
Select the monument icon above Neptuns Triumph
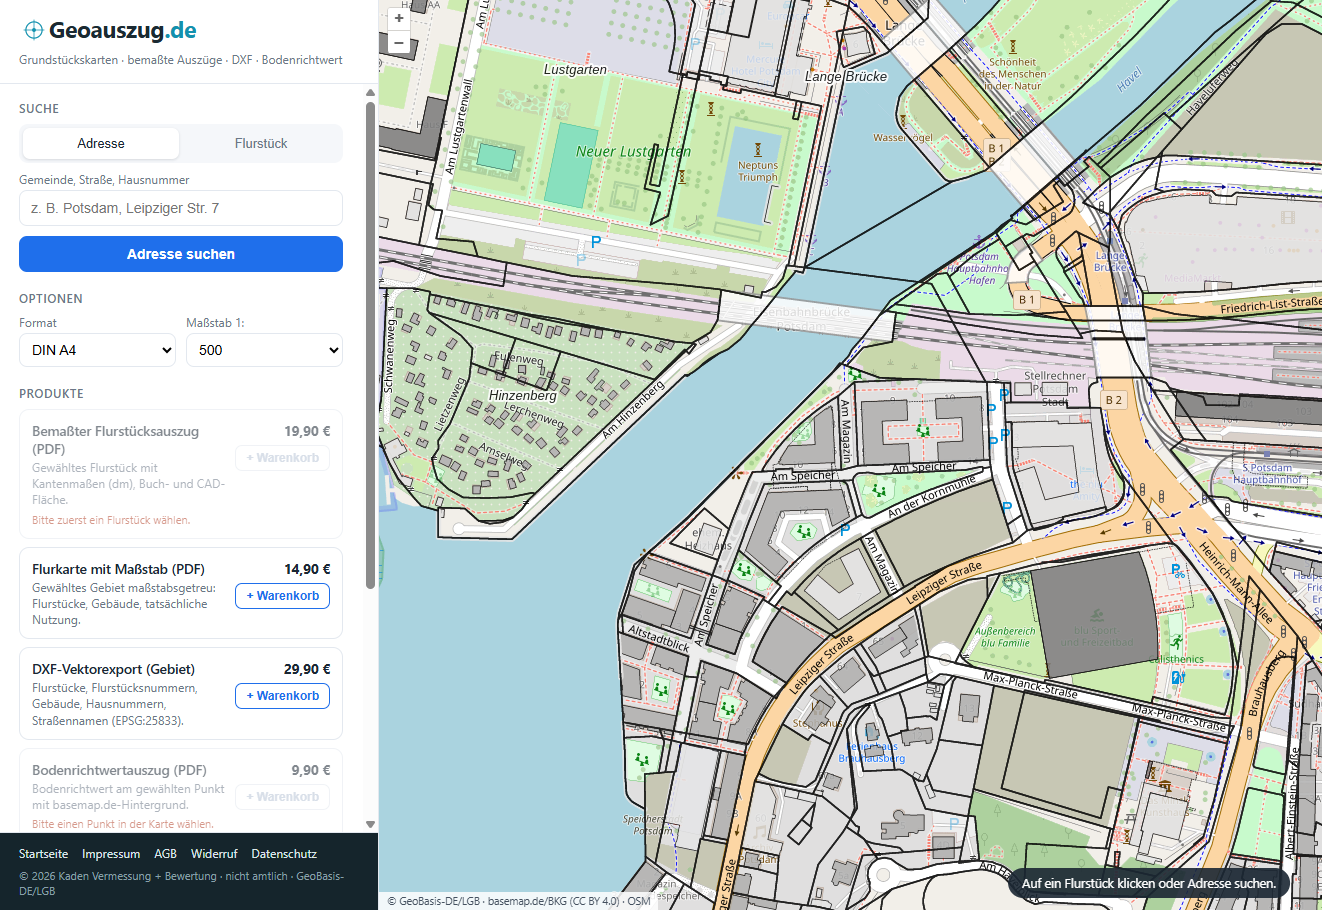757,150
